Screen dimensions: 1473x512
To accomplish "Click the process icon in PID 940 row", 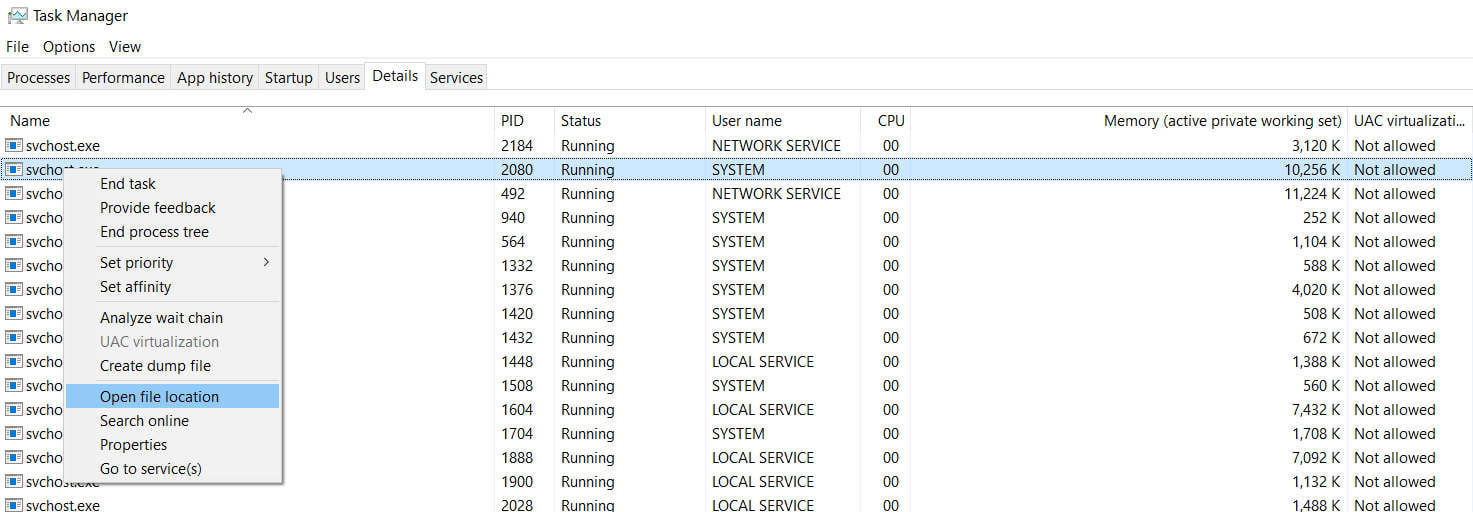I will tap(14, 218).
